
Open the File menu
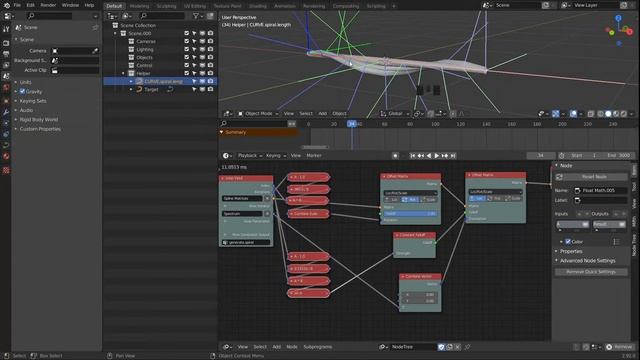(x=17, y=5)
